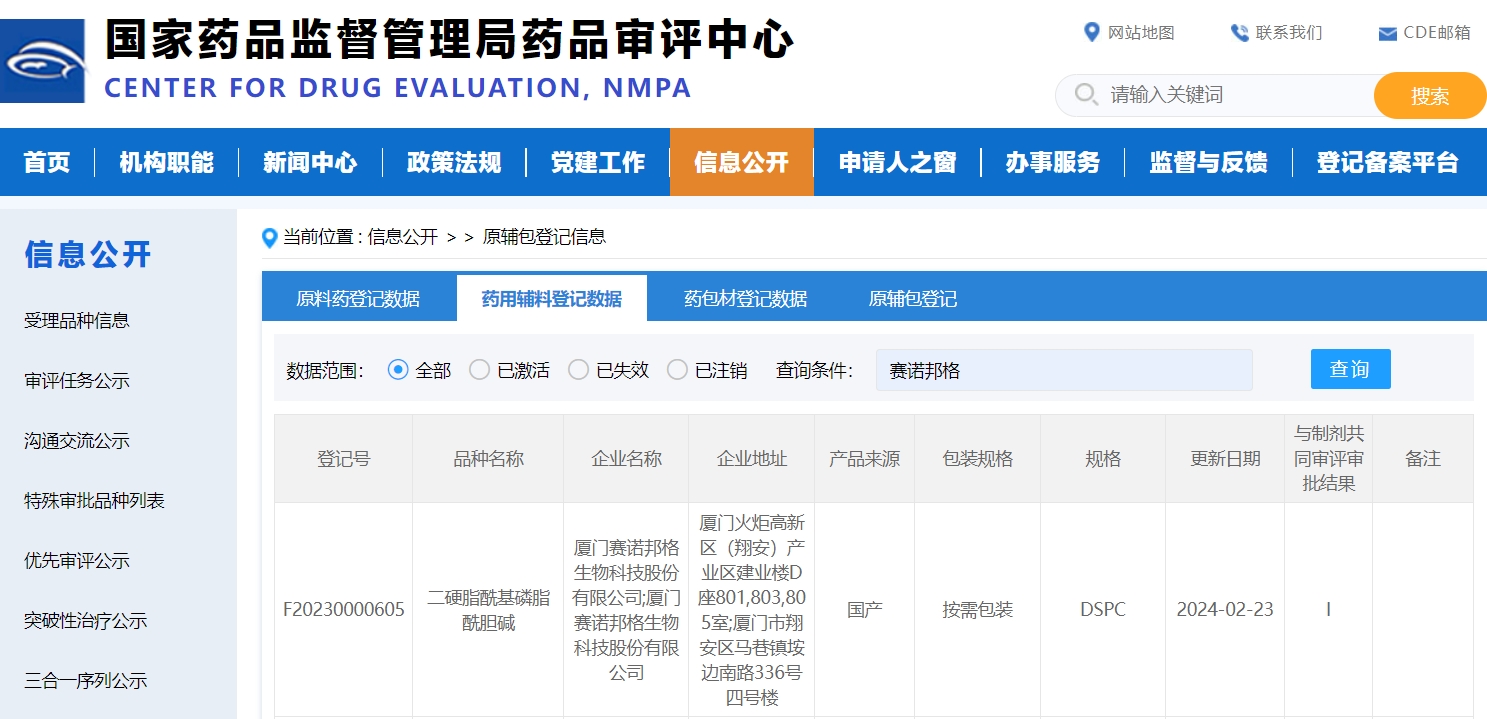Open the 申请人之窗 menu
This screenshot has height=719, width=1487.
click(897, 162)
